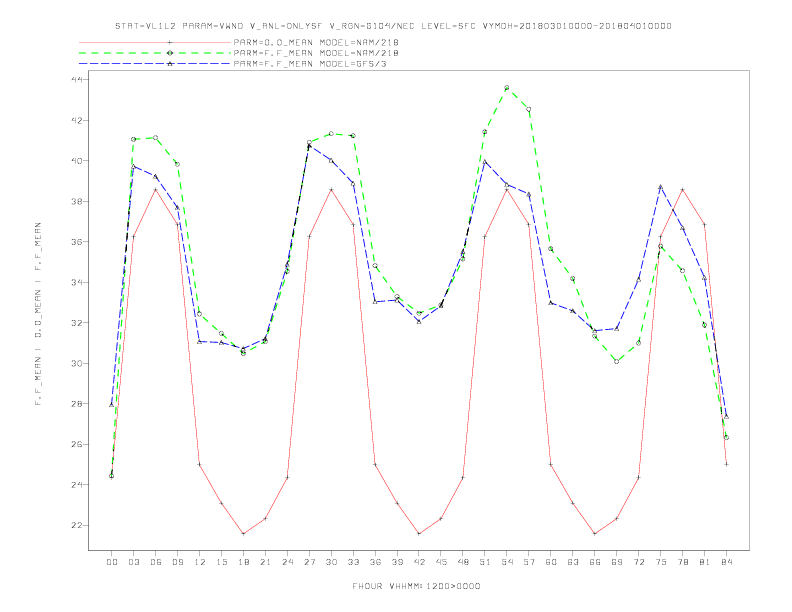The height and width of the screenshot is (612, 792).
Task: Select legend entry PARM=F.F_MEAN MODEL=GFS/3
Action: pos(310,64)
